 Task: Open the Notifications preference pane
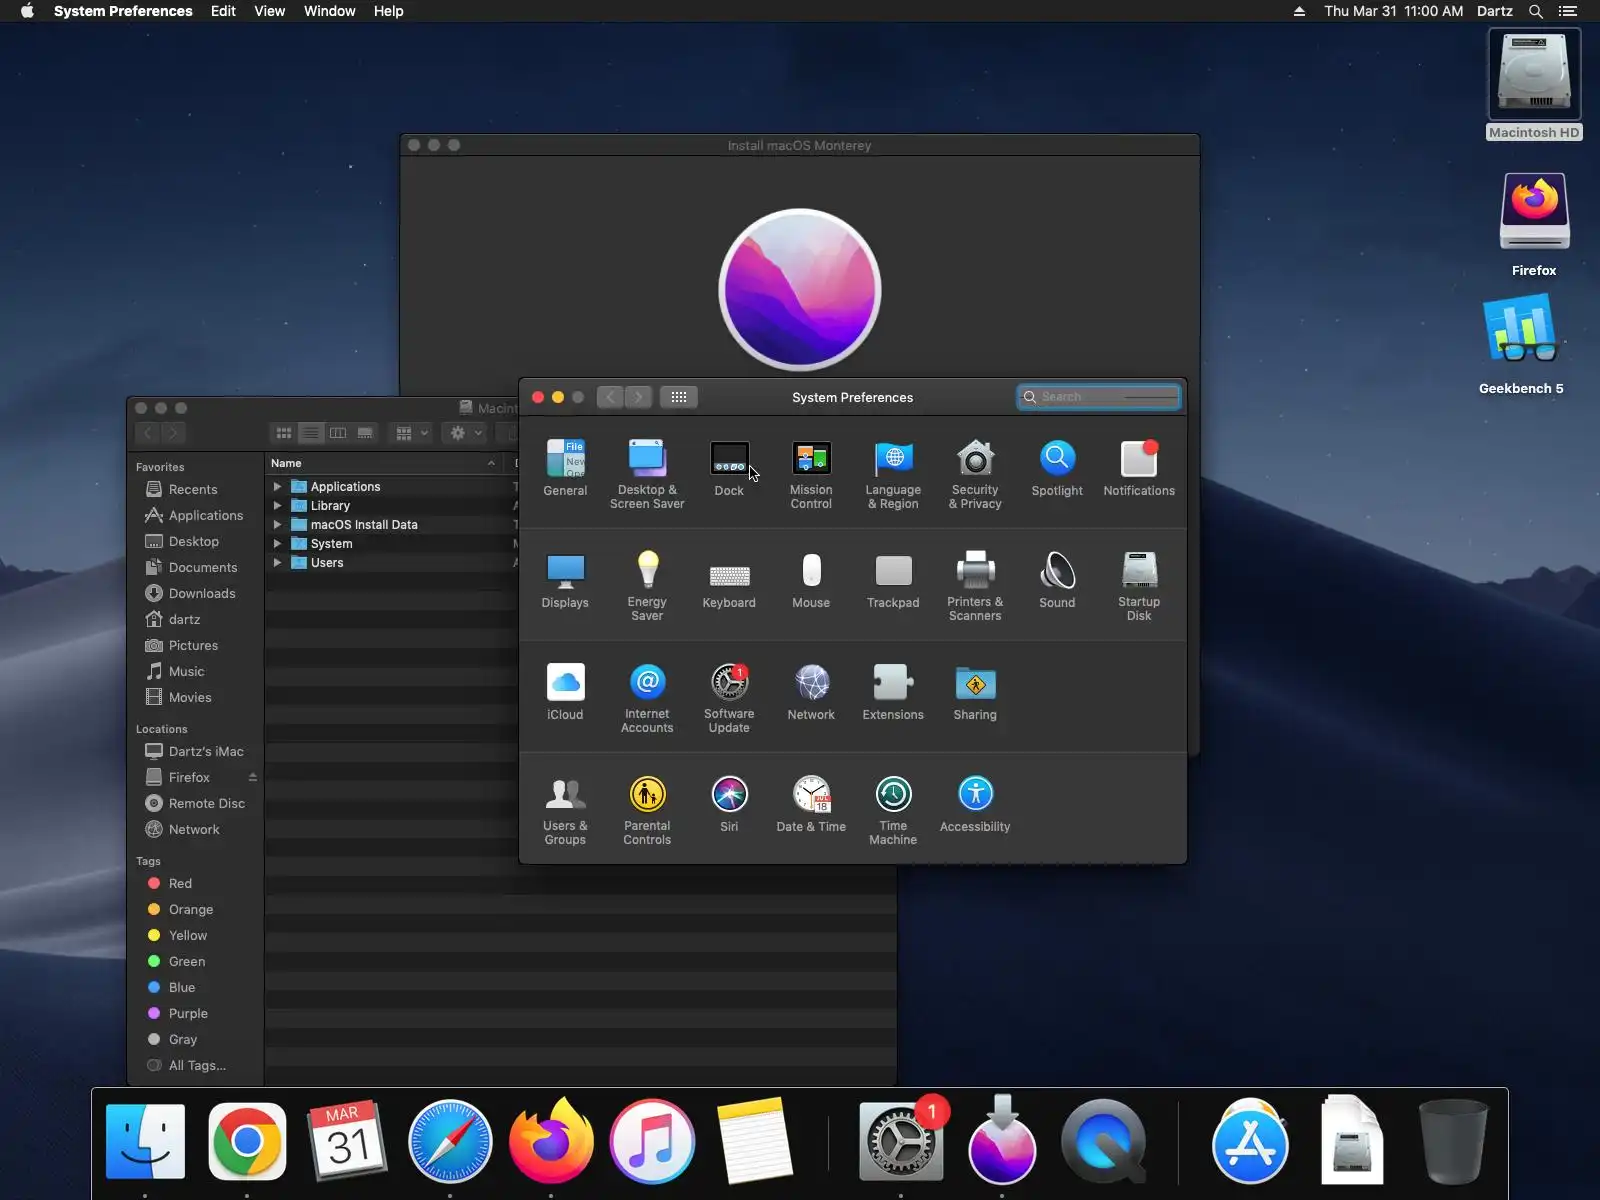click(1139, 468)
